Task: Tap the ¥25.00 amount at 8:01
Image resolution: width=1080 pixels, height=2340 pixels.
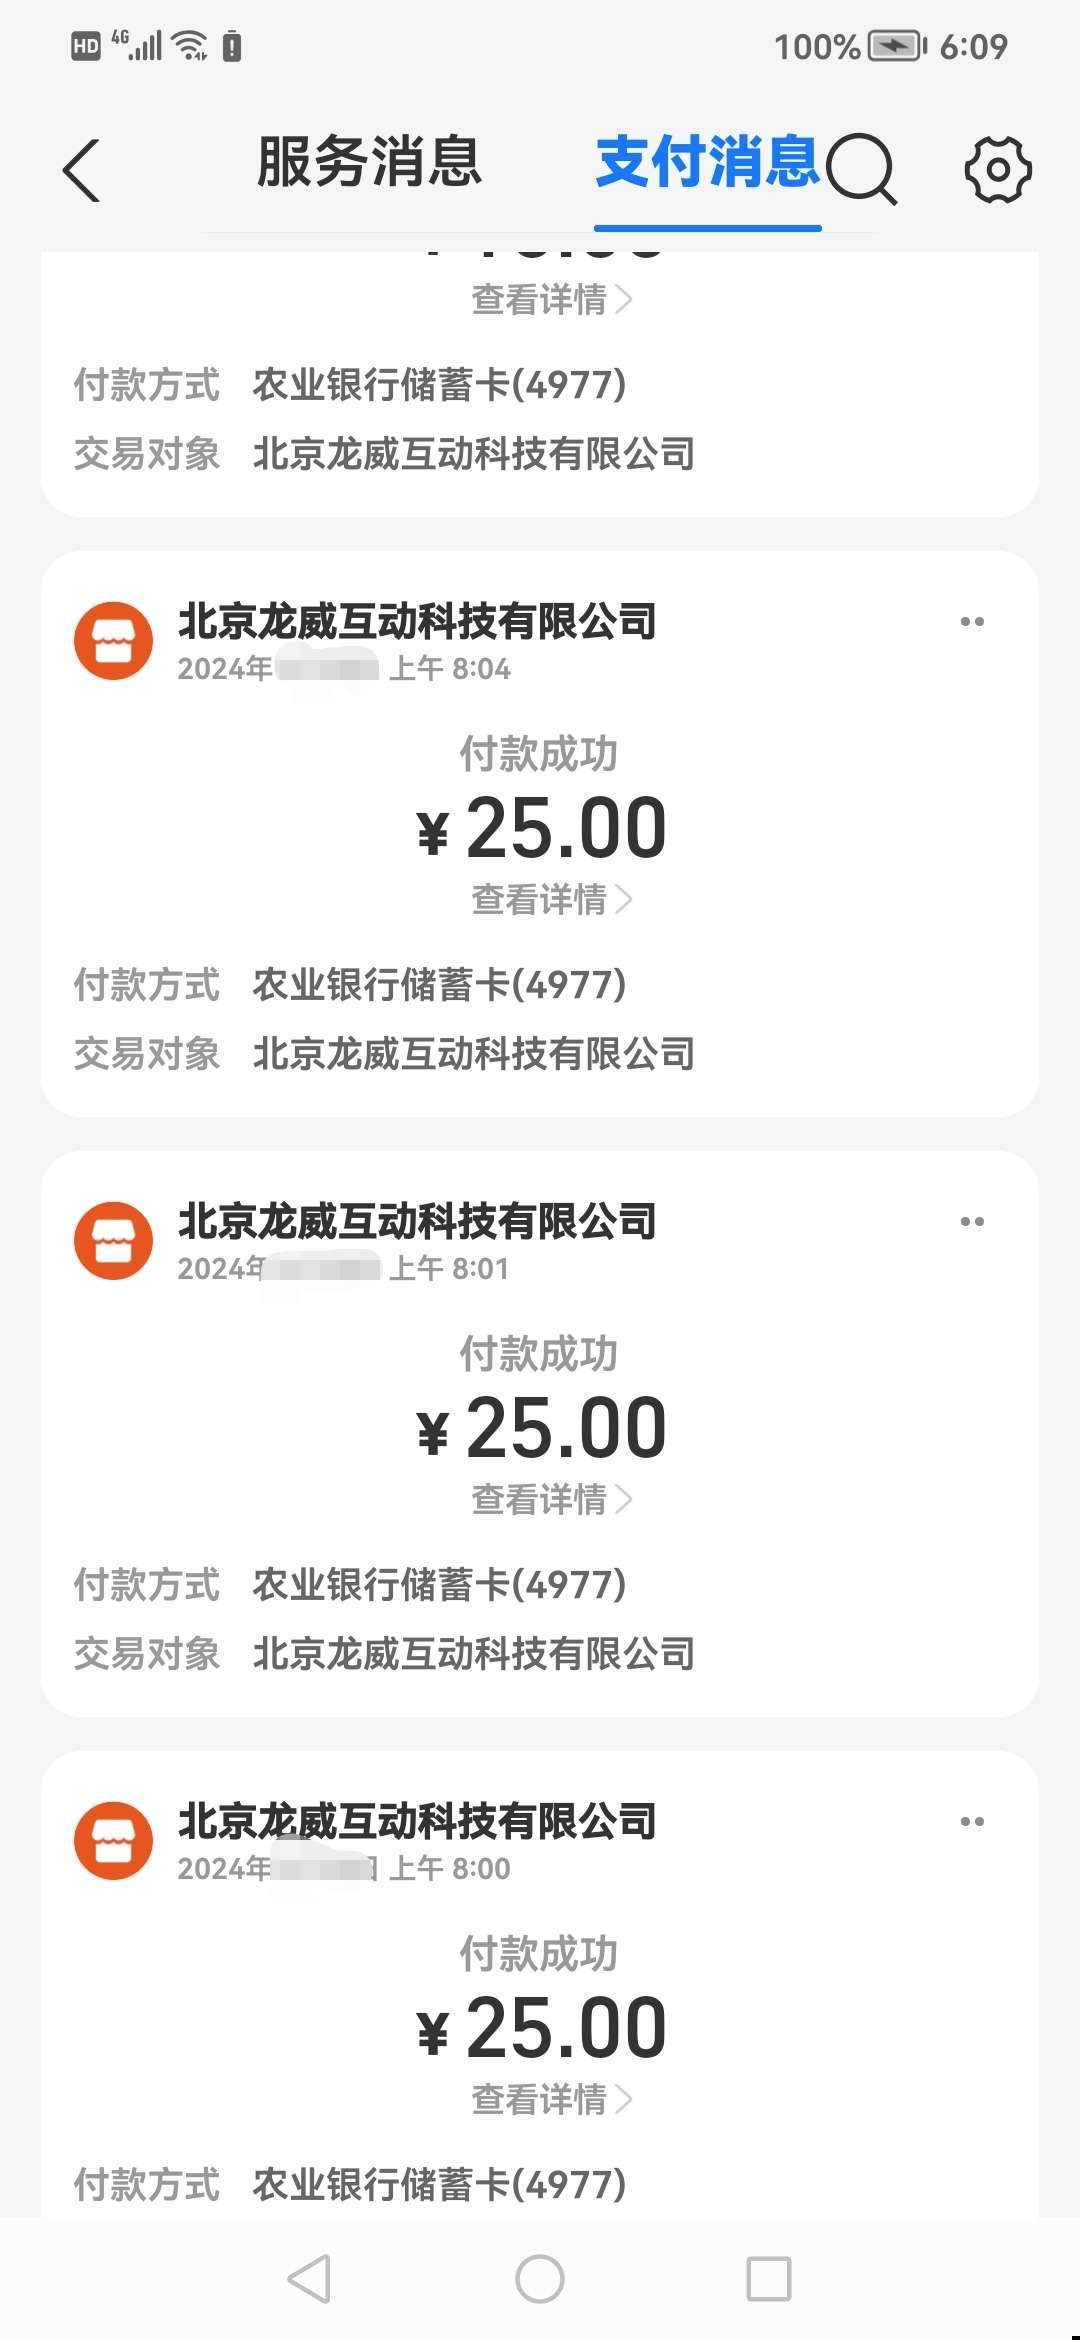Action: pos(541,1428)
